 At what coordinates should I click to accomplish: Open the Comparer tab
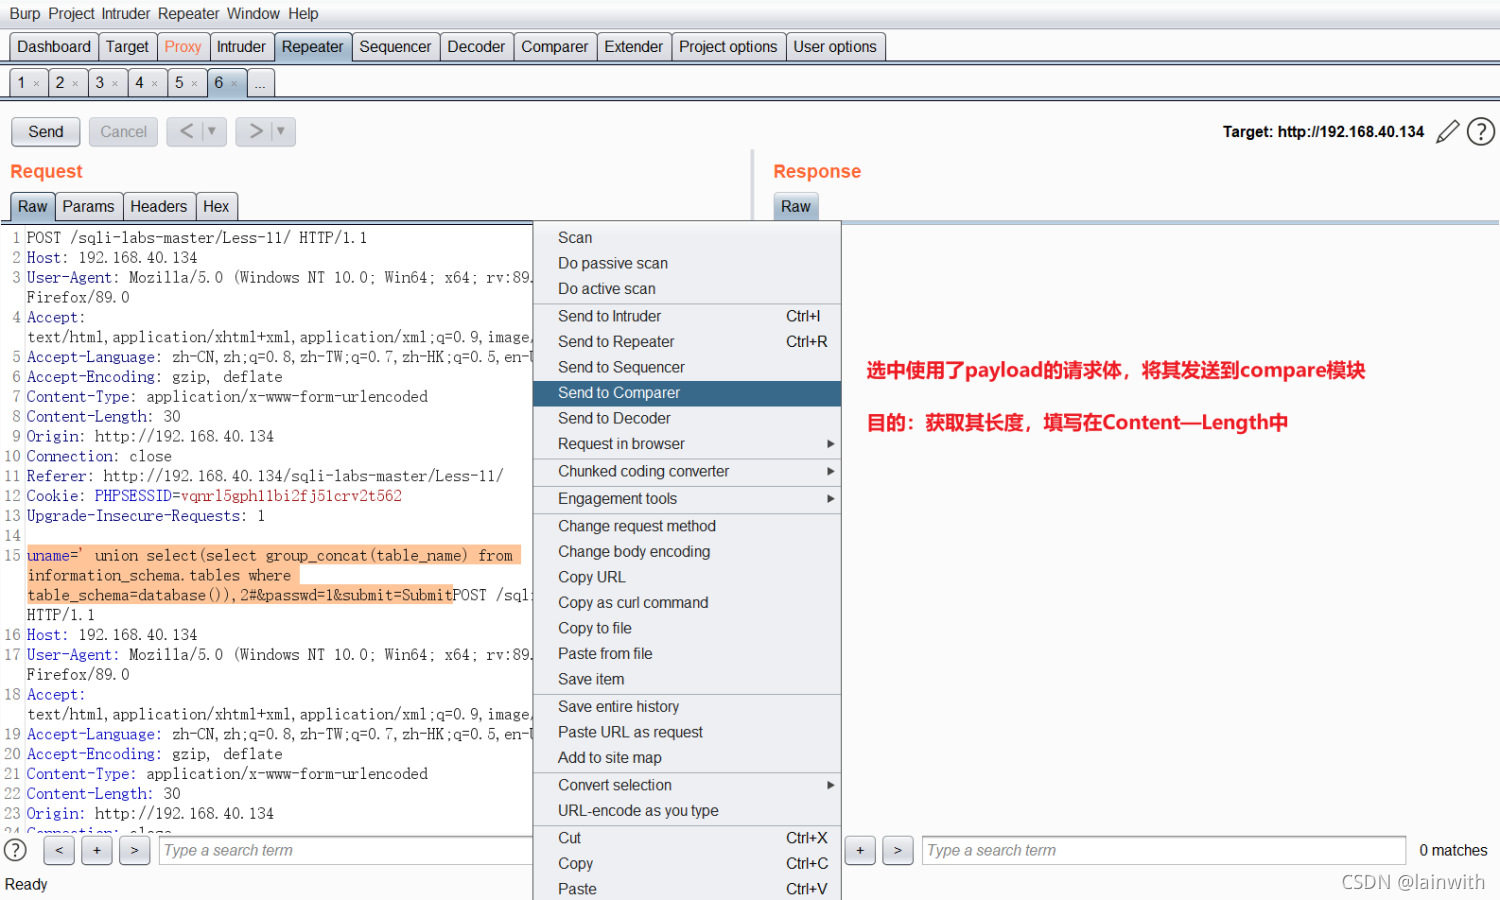[x=555, y=47]
